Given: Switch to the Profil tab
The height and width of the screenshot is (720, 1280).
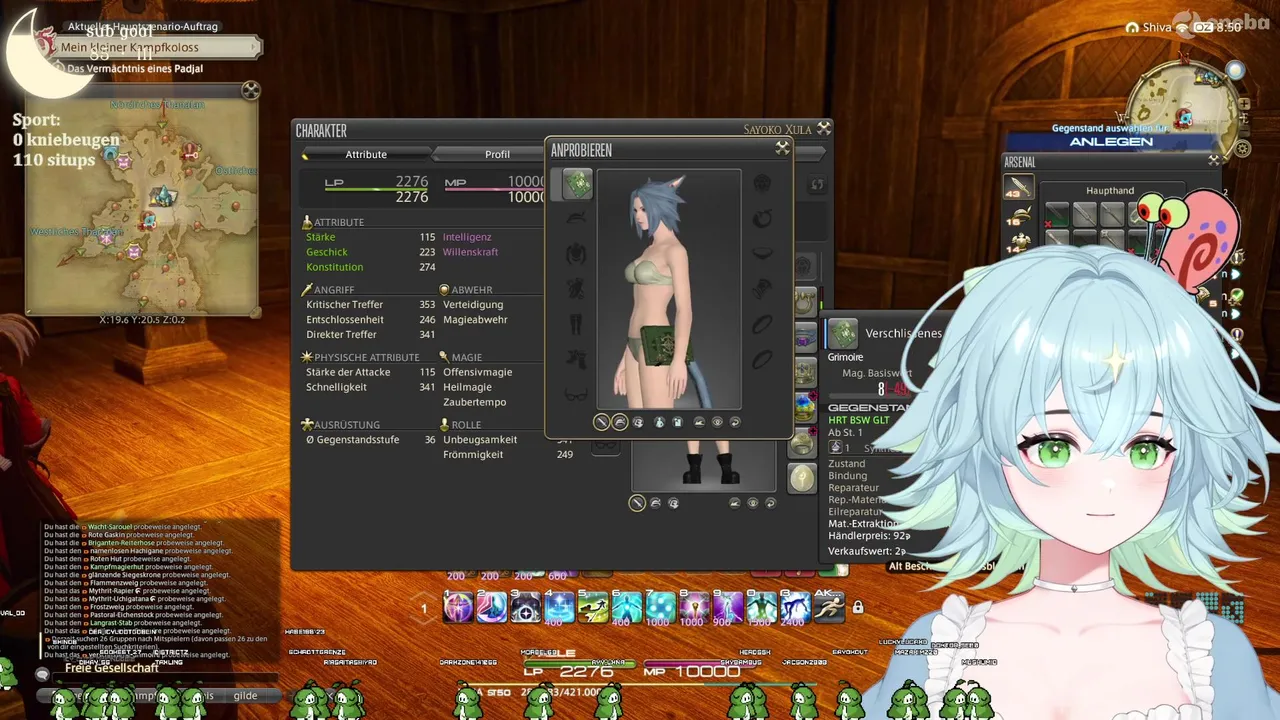Looking at the screenshot, I should pos(497,154).
